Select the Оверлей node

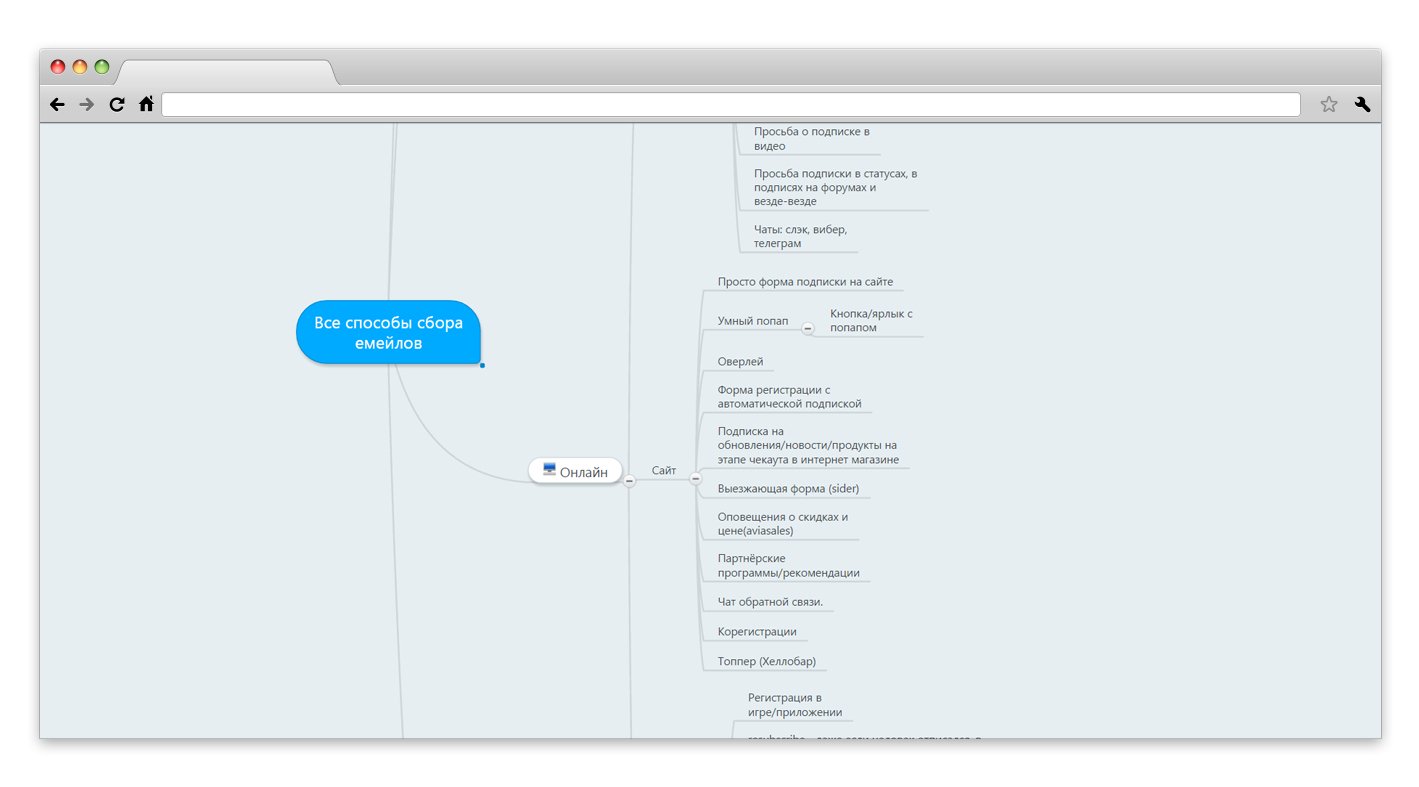click(x=740, y=361)
